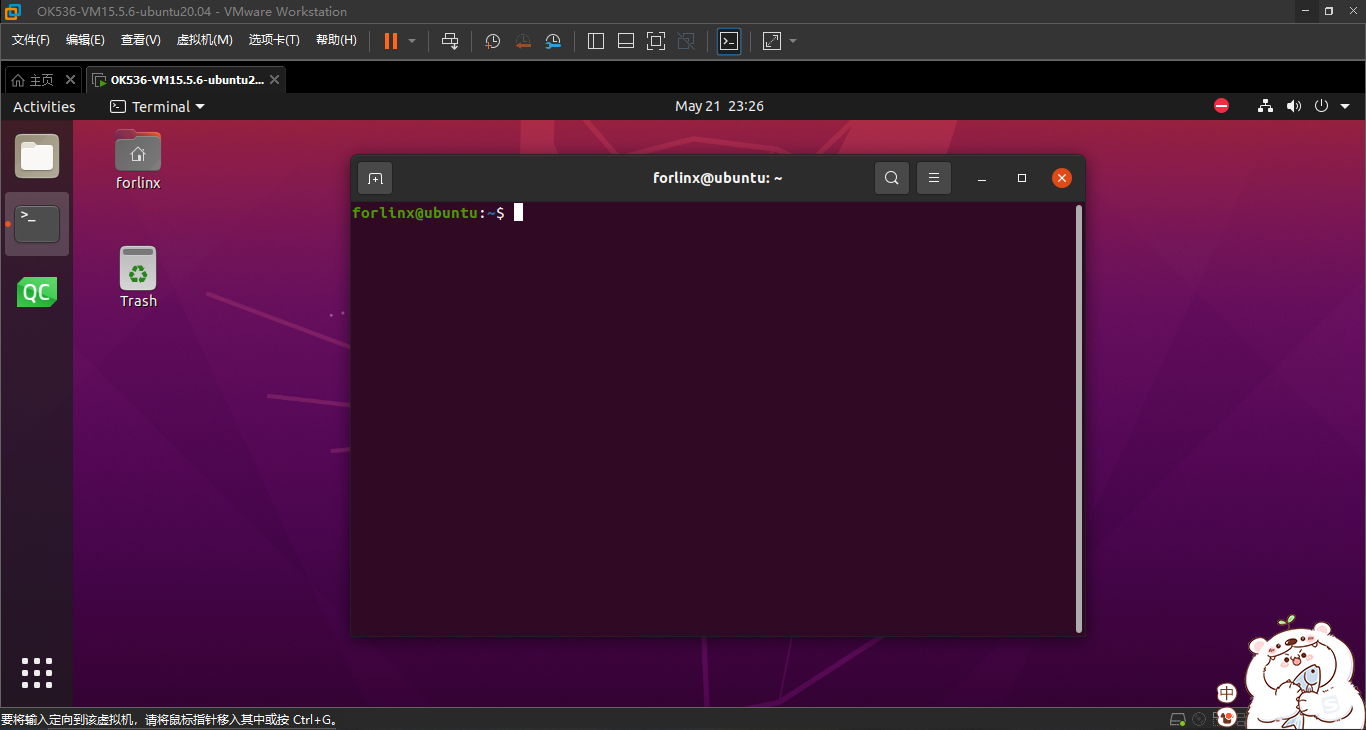
Task: Revert the VM to previous snapshot
Action: click(x=523, y=41)
